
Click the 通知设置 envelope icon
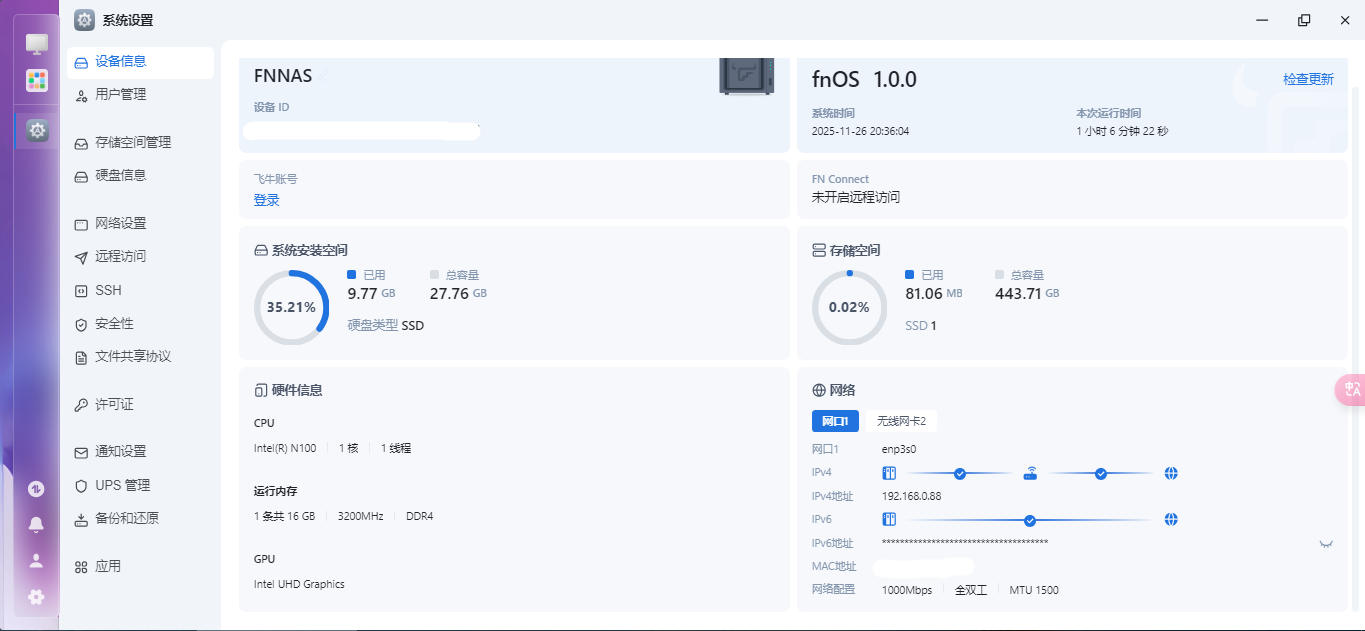[82, 452]
